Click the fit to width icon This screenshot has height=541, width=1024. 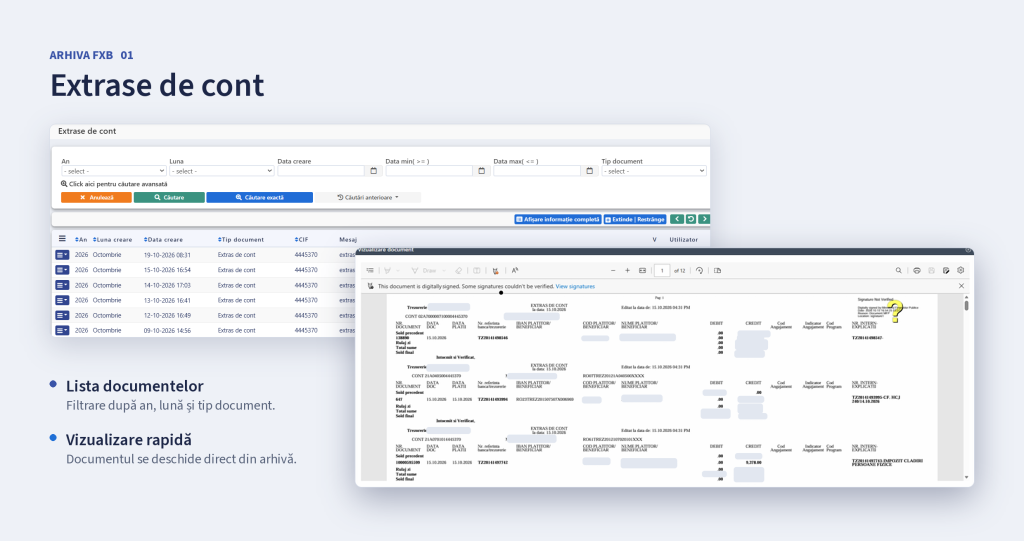tap(643, 270)
